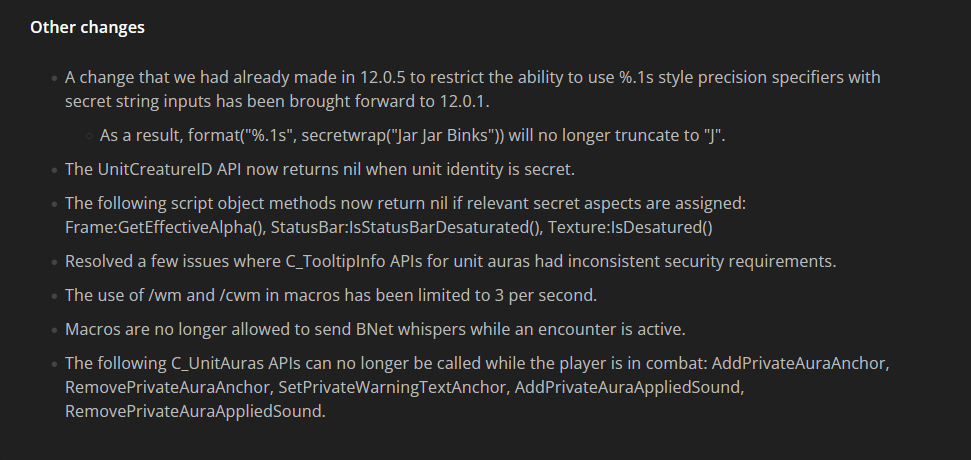Click "Frame:GetEffectiveAlpha()" method name
Viewport: 971px width, 460px height.
[x=163, y=227]
